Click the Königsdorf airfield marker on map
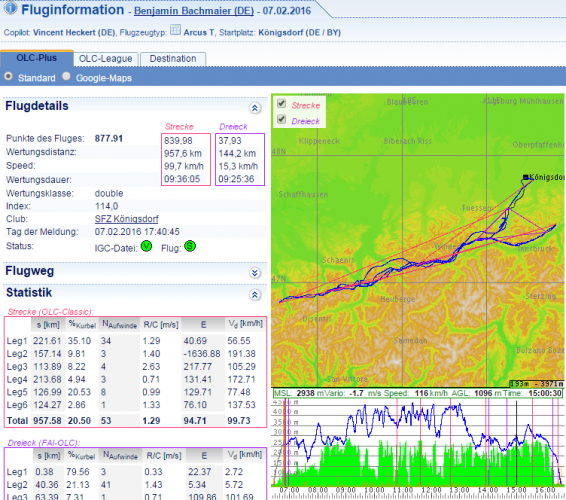Viewport: 566px width, 500px height. point(526,177)
